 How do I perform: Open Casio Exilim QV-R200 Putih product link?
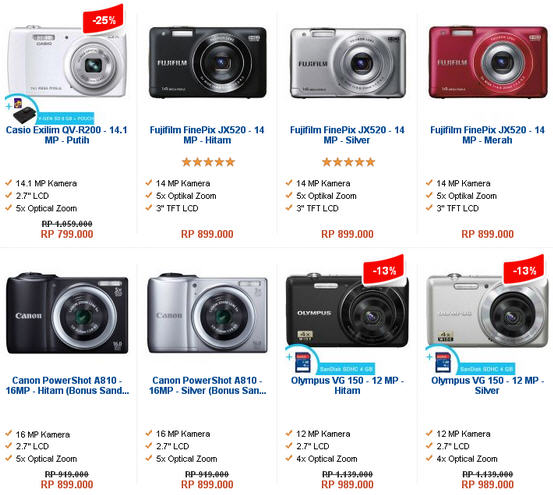pyautogui.click(x=67, y=135)
